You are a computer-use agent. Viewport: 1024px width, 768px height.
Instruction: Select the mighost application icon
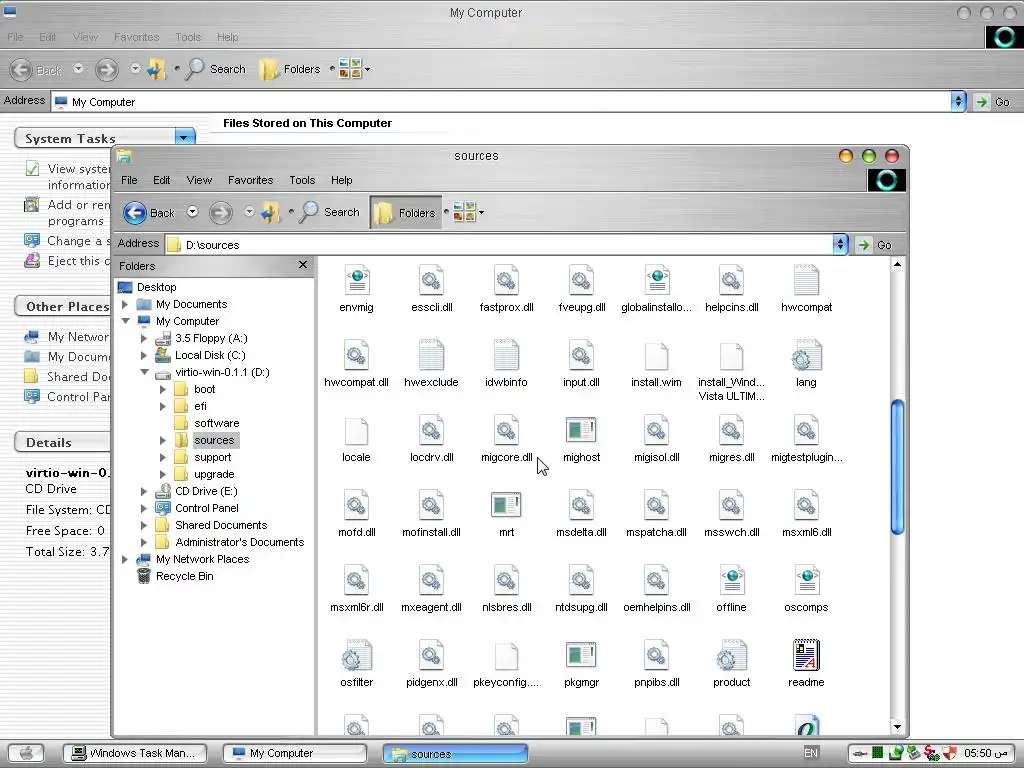[581, 431]
